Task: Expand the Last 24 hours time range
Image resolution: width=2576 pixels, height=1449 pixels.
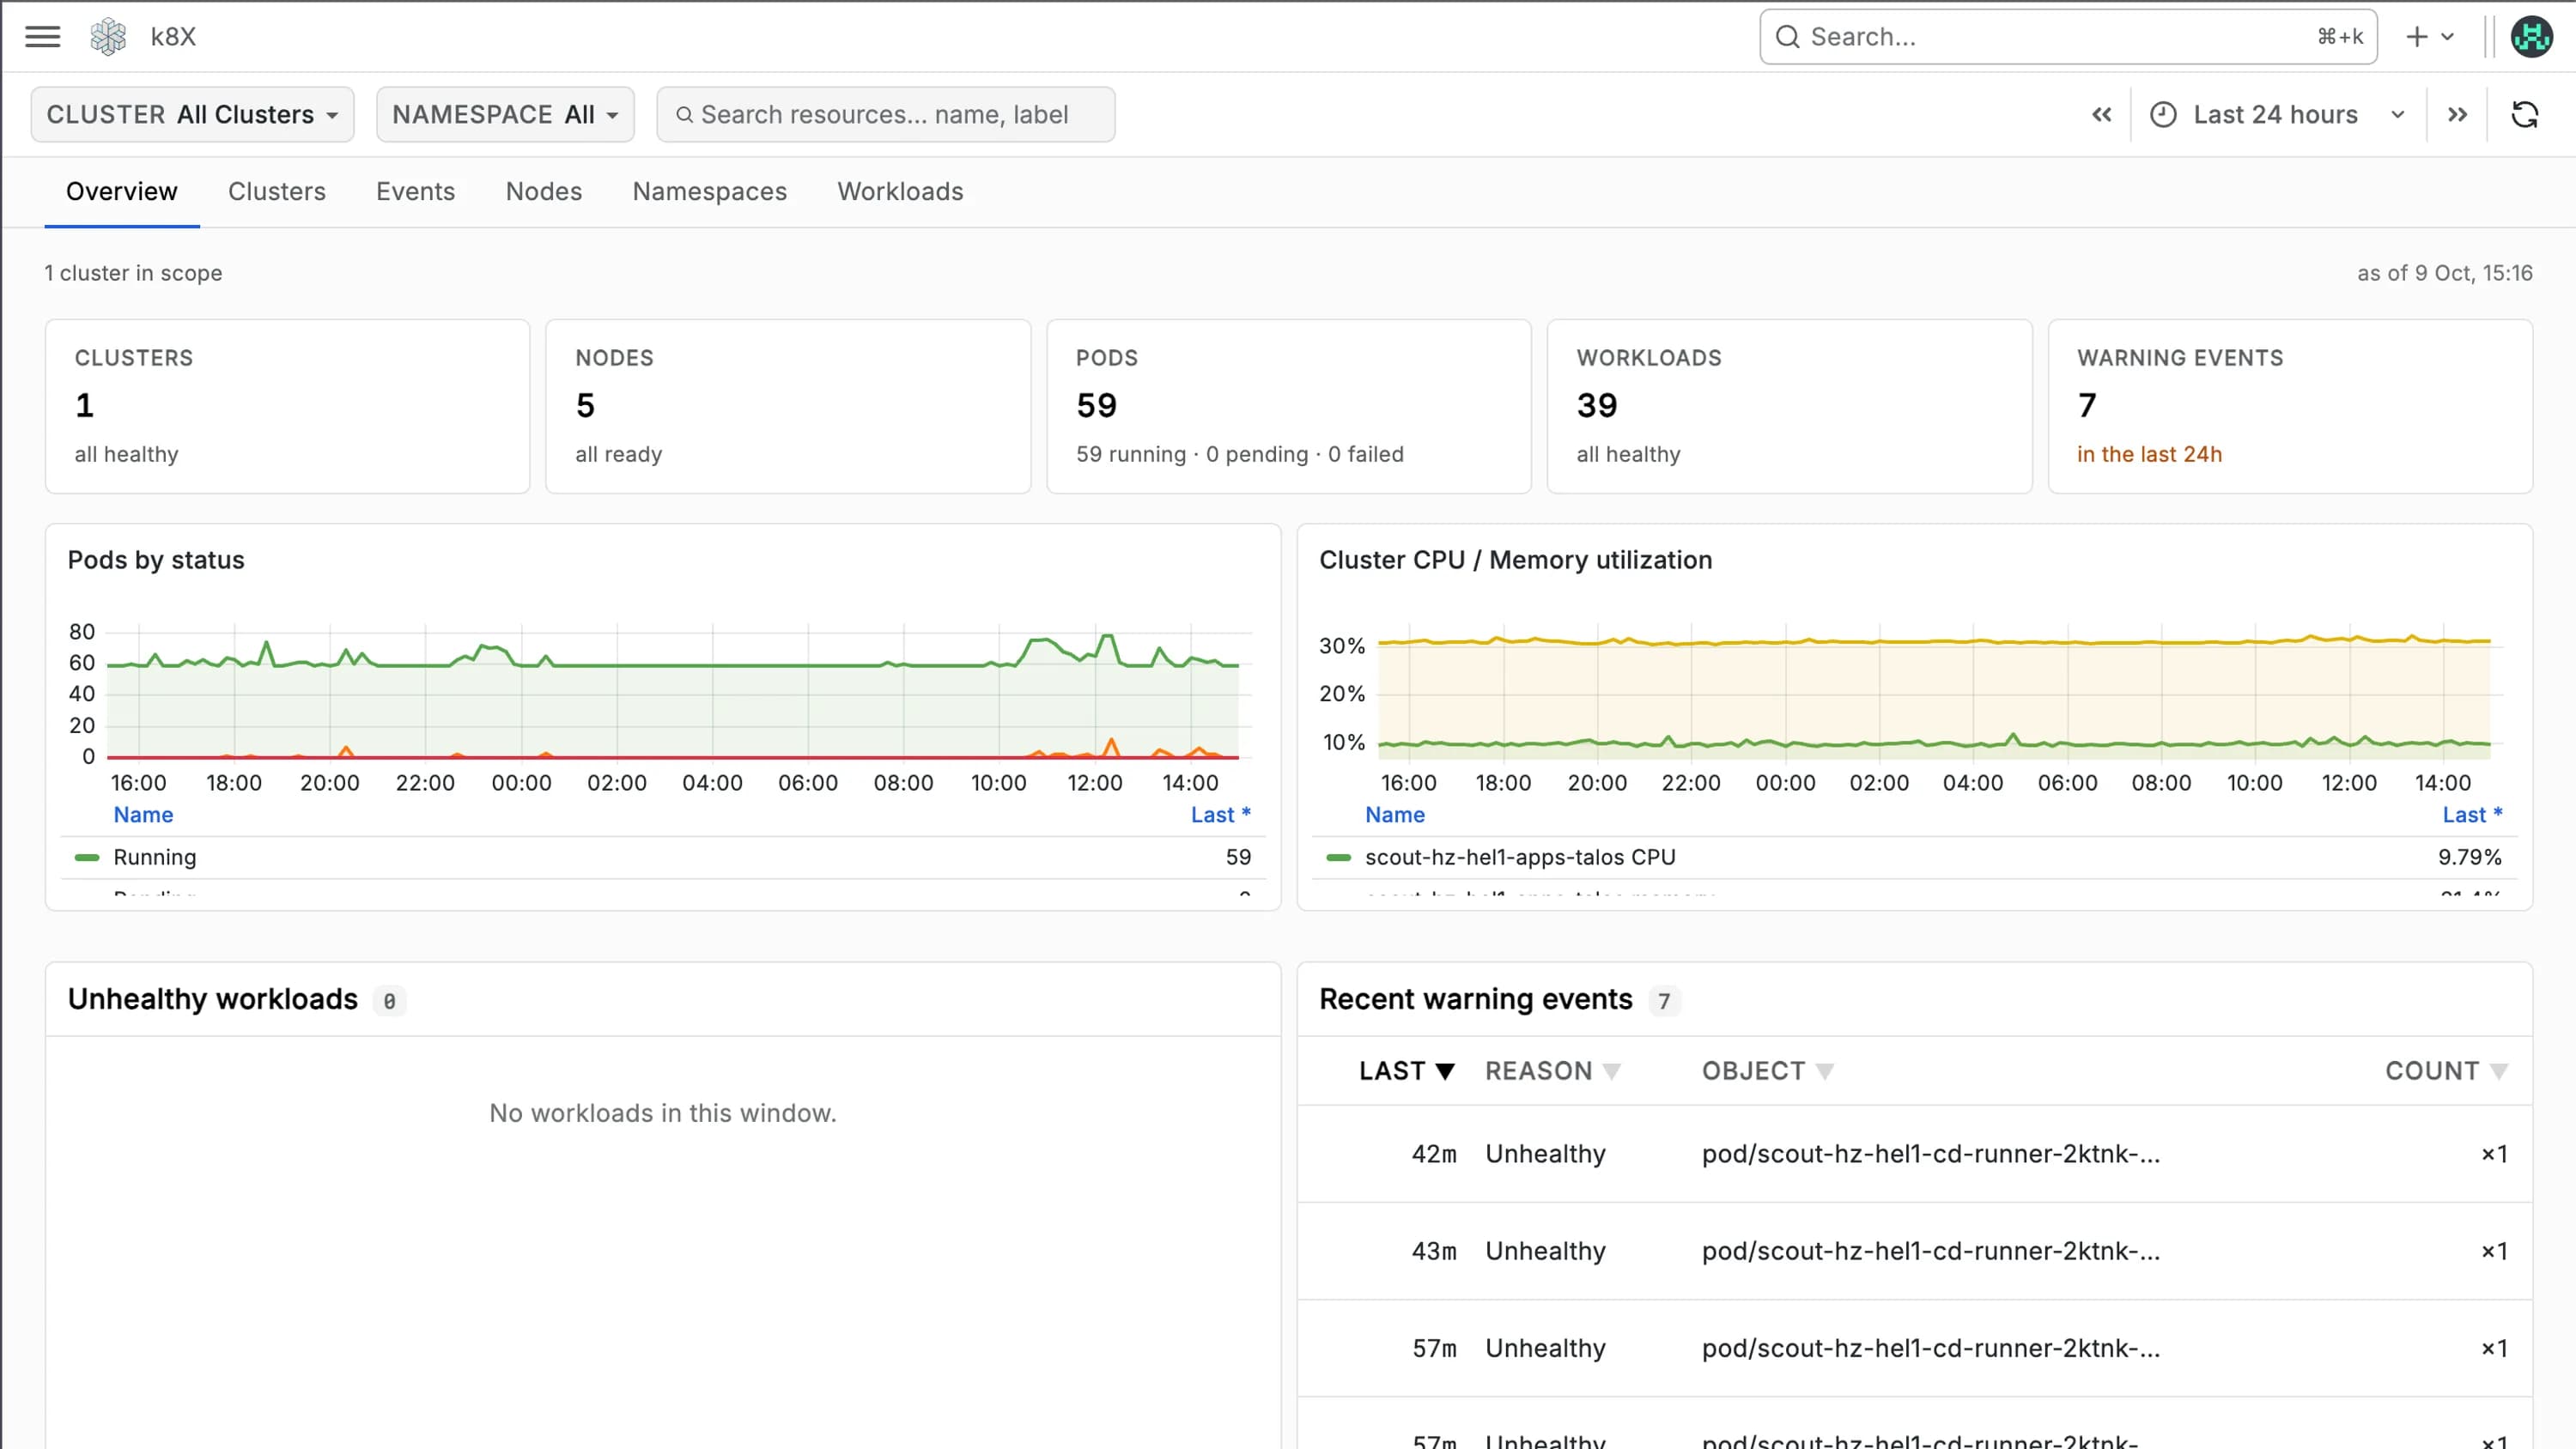Action: [2278, 115]
